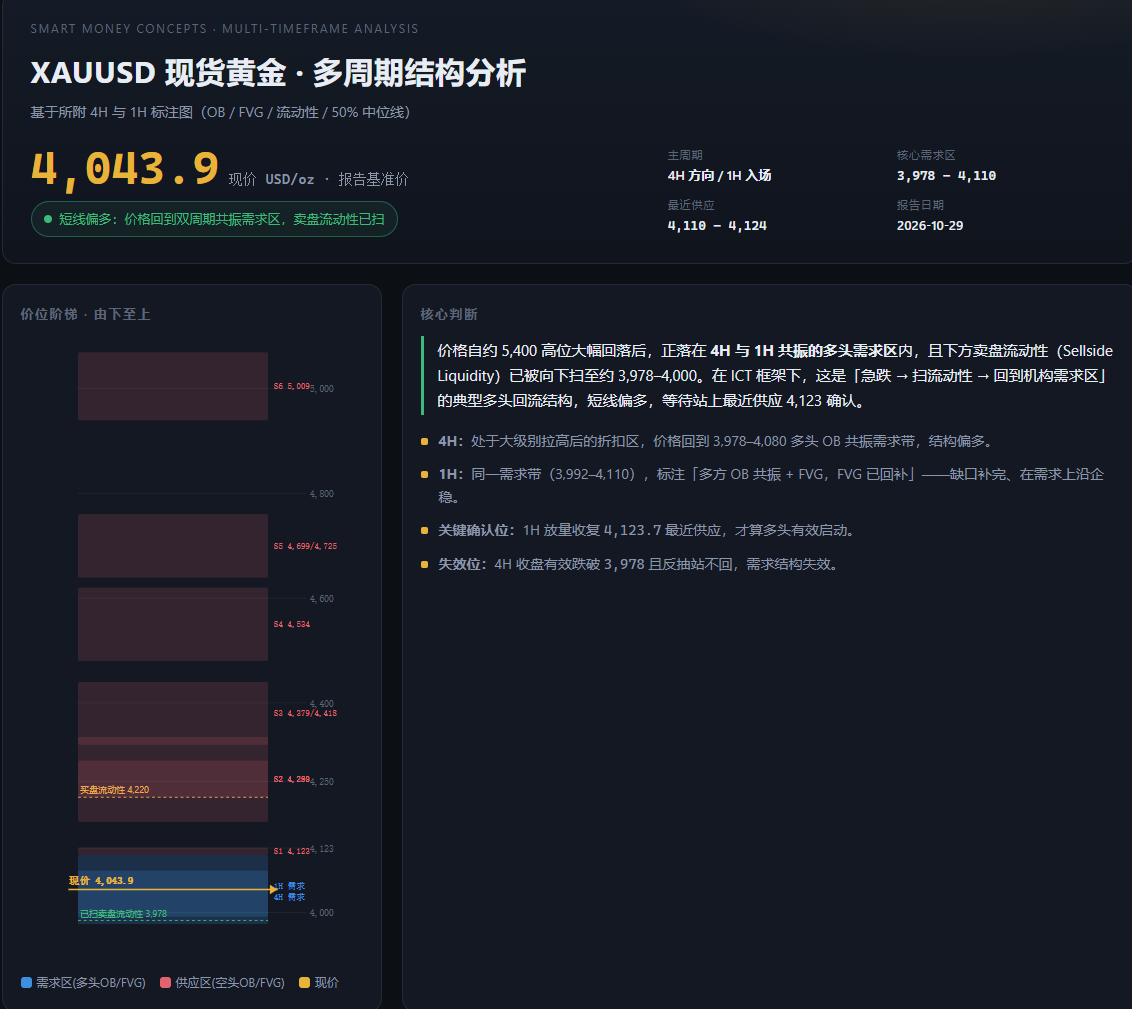This screenshot has width=1132, height=1009.
Task: Click the green dot in the 短线偏多 badge
Action: (x=48, y=219)
